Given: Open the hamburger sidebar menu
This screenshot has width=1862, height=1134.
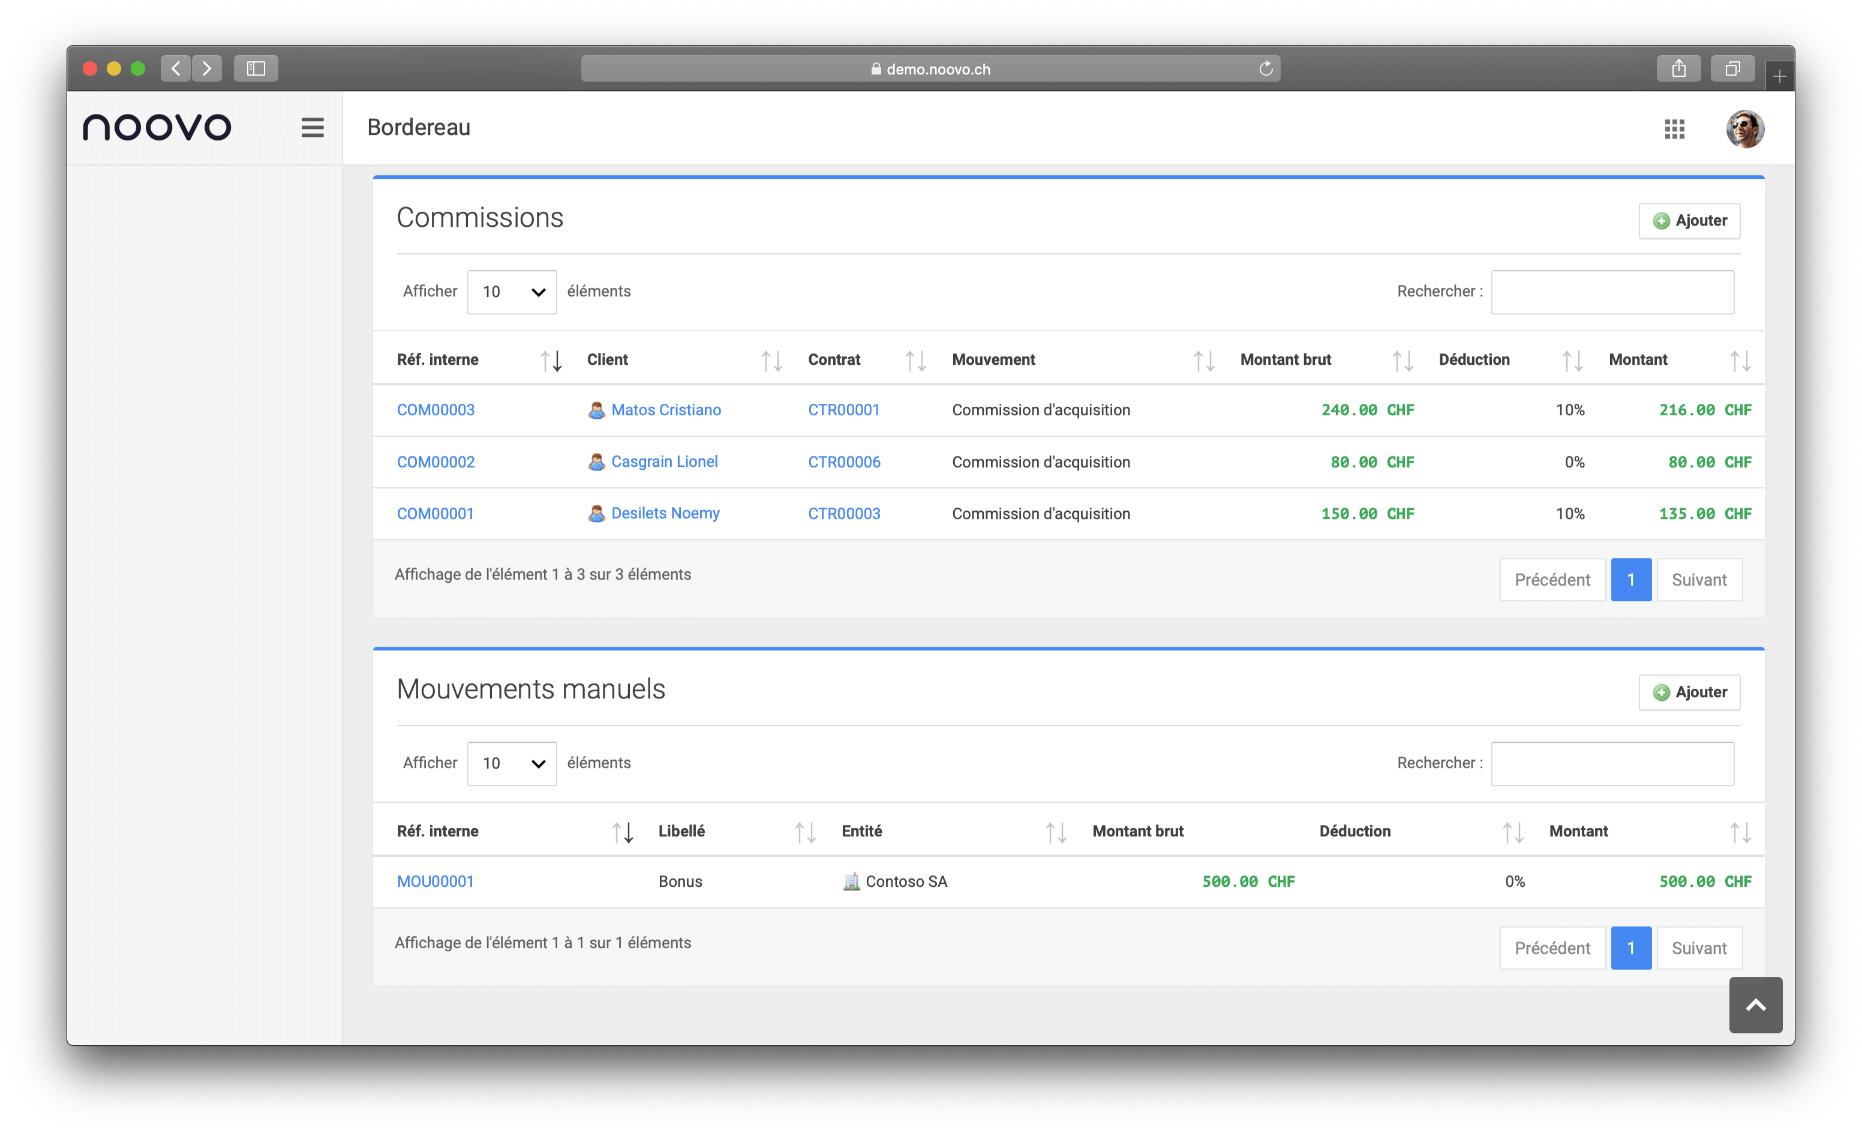Looking at the screenshot, I should 312,128.
